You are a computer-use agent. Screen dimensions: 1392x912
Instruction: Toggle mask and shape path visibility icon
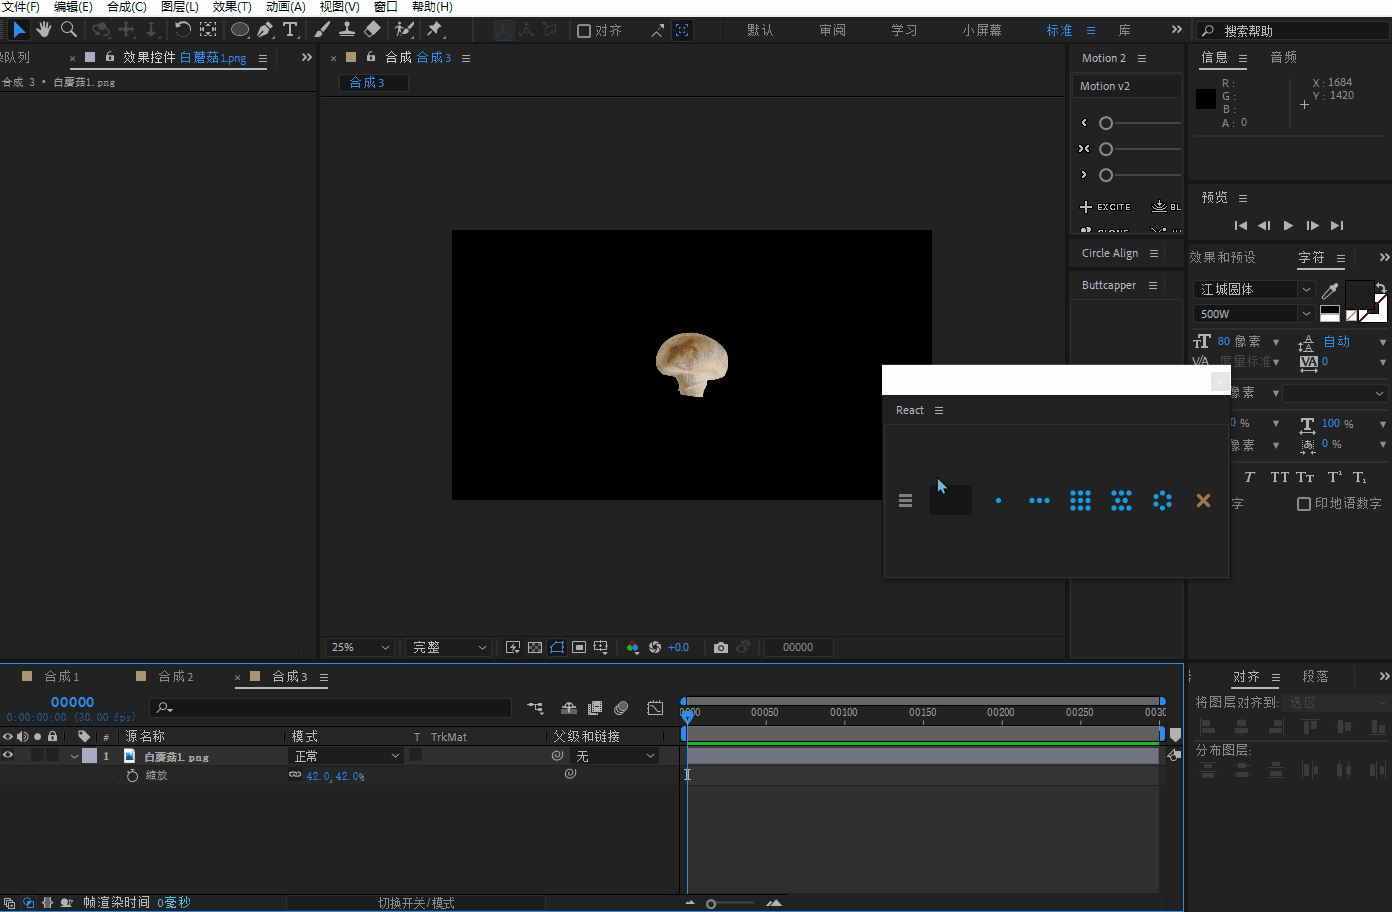557,647
